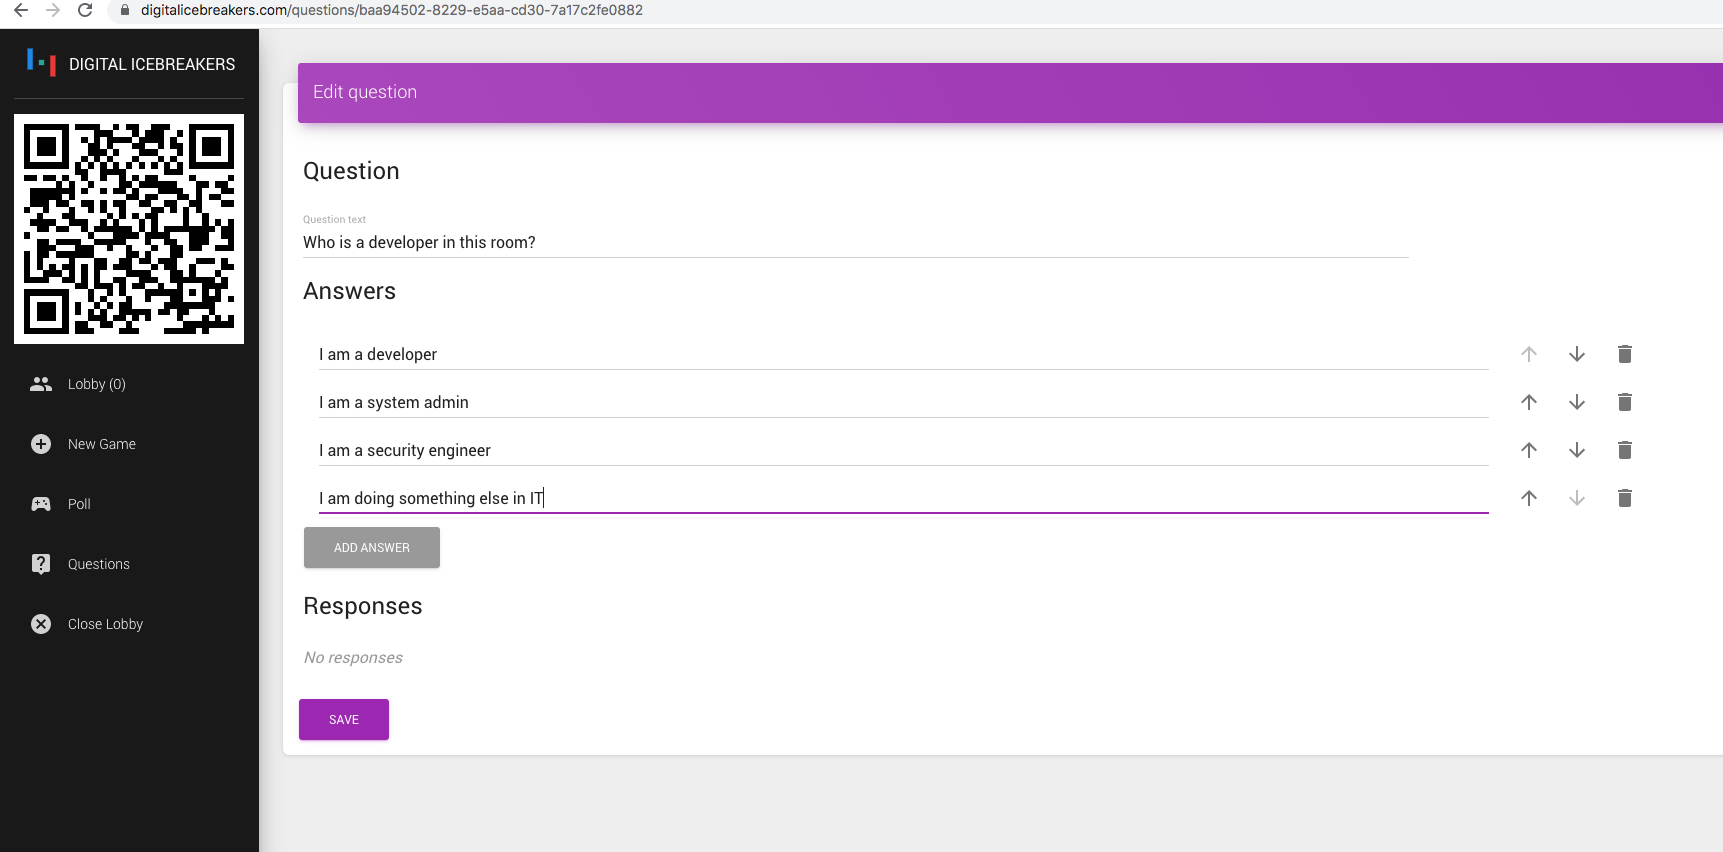
Task: Click the purple SAVE button
Action: pos(344,719)
